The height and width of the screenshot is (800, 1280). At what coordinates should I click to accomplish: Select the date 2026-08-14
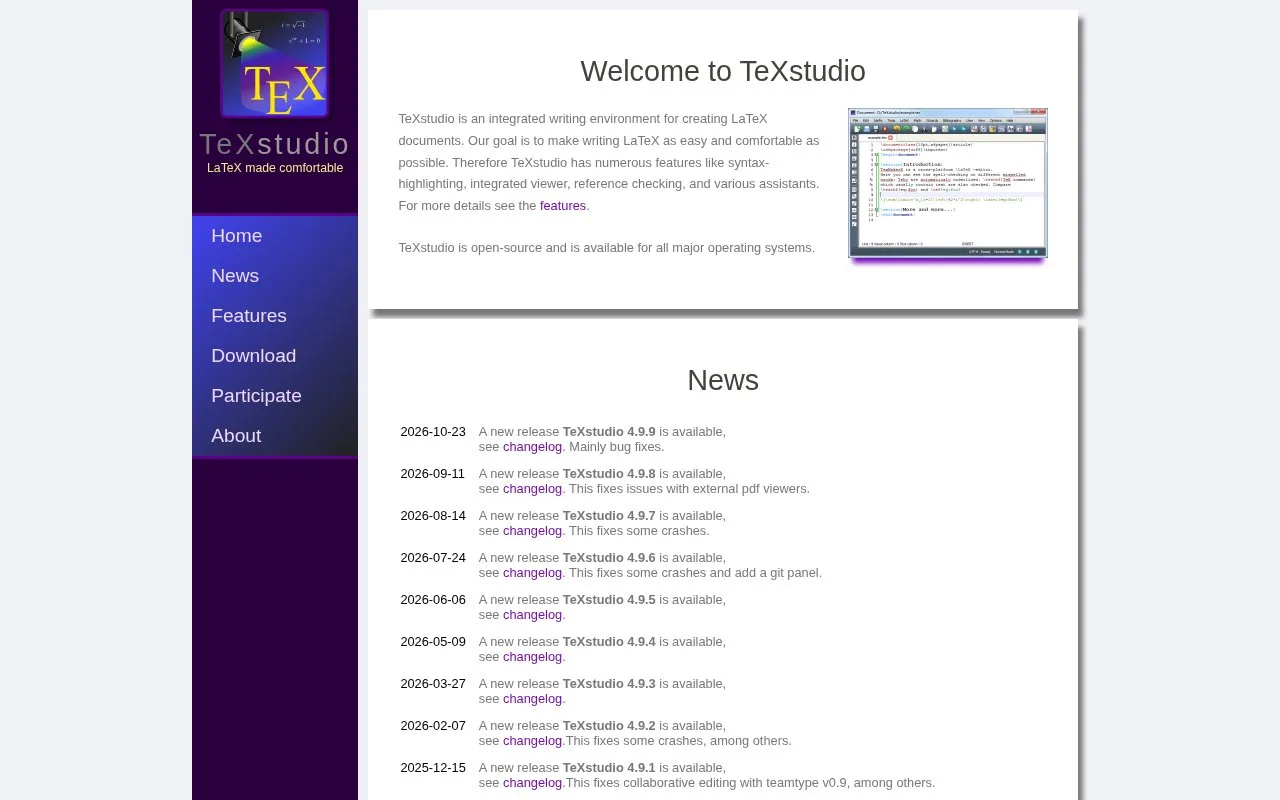(433, 516)
